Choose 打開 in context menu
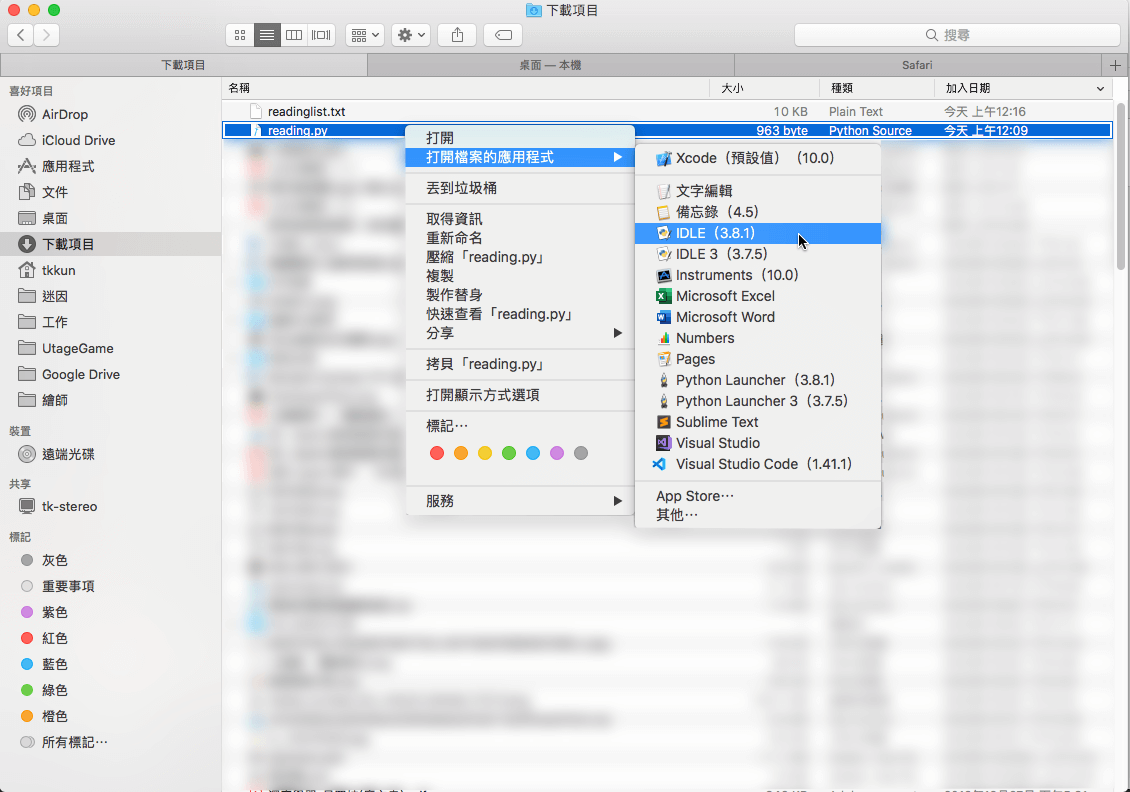The image size is (1130, 792). point(520,138)
